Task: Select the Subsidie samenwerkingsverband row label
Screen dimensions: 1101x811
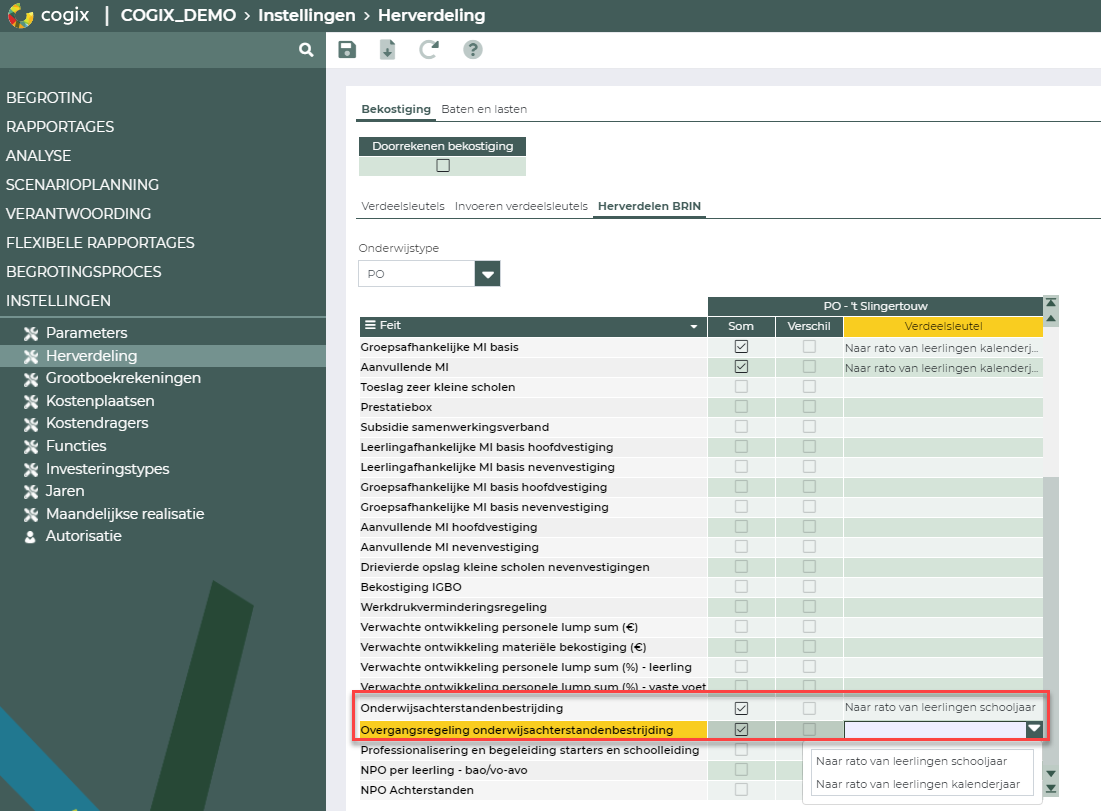Action: [455, 427]
